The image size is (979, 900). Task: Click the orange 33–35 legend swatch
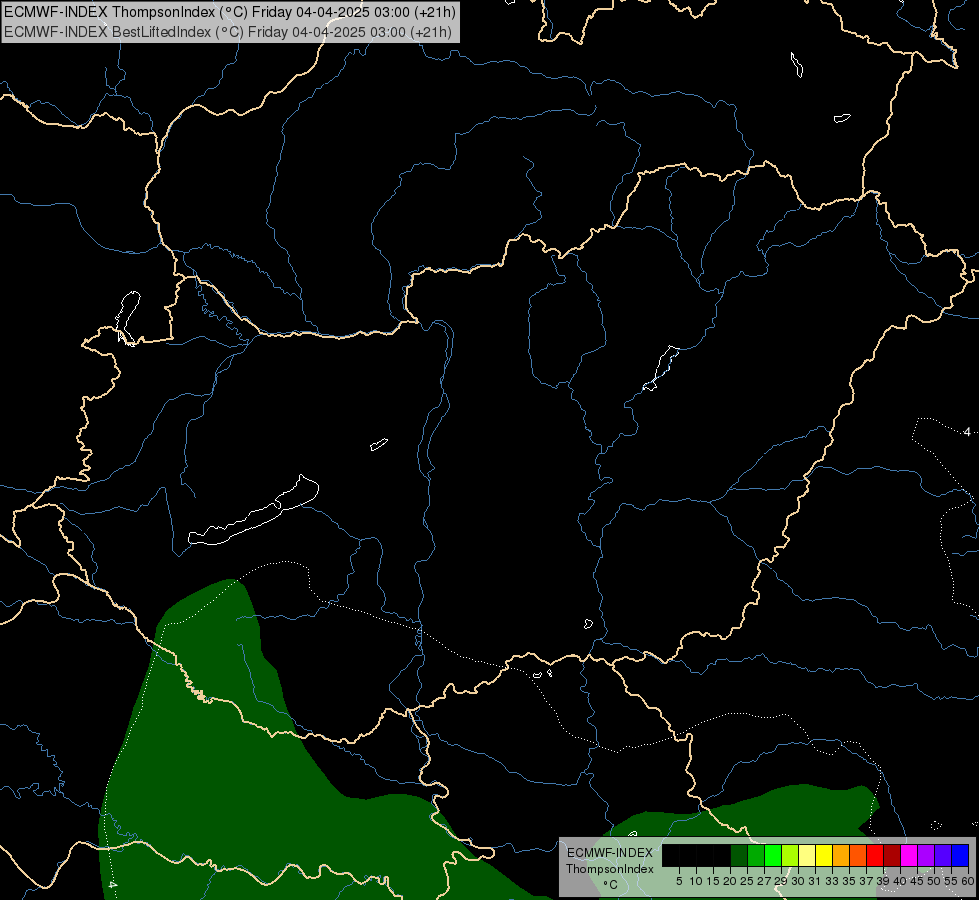click(841, 856)
